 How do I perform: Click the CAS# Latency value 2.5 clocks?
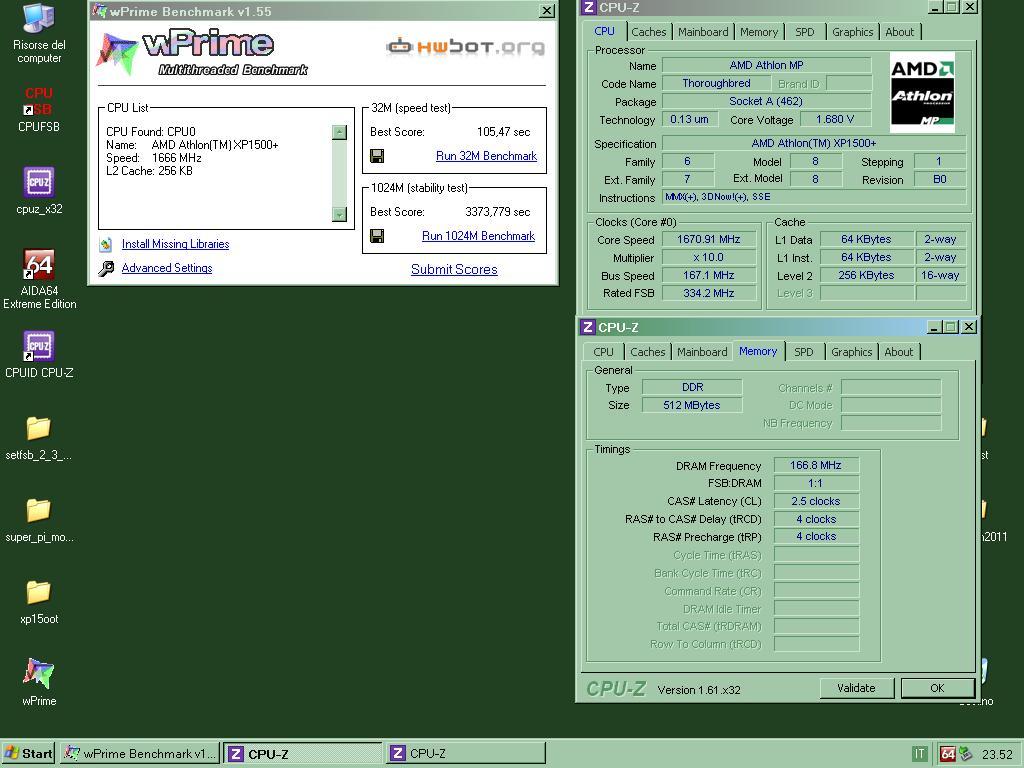pos(816,502)
